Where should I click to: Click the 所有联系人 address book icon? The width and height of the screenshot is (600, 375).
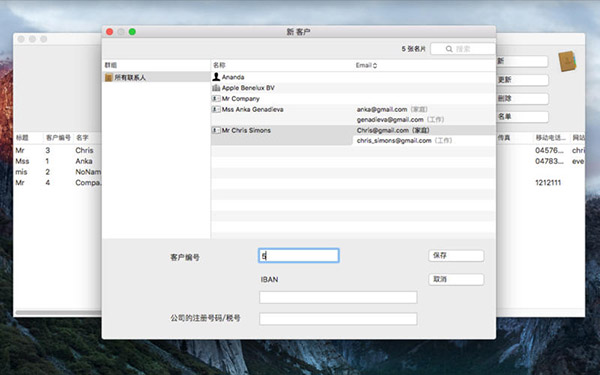click(109, 78)
